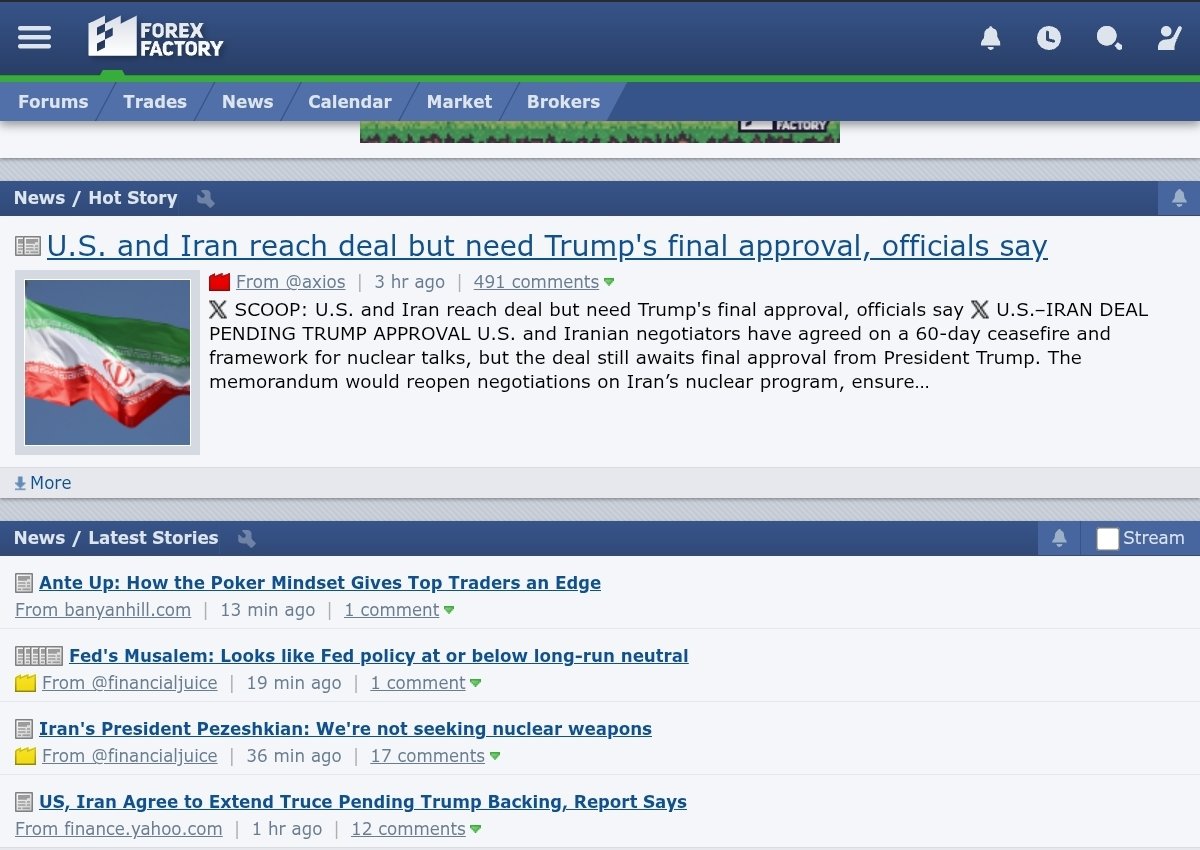Open From @axios source link
Screen dimensions: 1200x850
tap(291, 282)
